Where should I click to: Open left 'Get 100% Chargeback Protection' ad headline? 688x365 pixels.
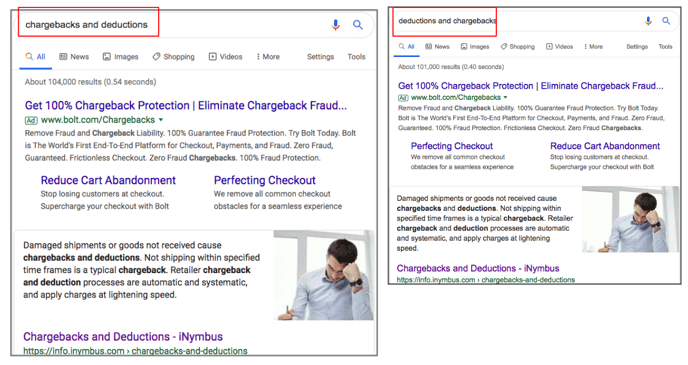pyautogui.click(x=186, y=105)
